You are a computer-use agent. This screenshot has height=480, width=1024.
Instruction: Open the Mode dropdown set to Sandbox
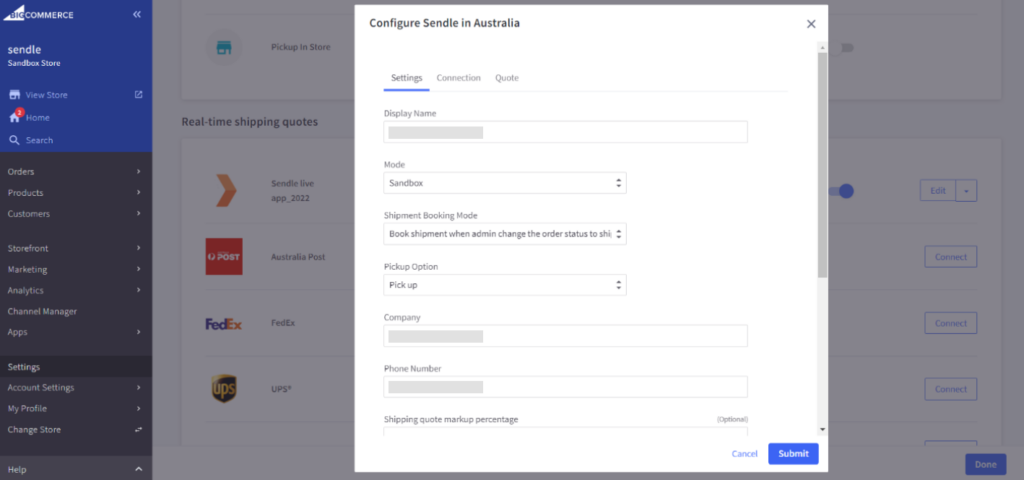pyautogui.click(x=505, y=183)
